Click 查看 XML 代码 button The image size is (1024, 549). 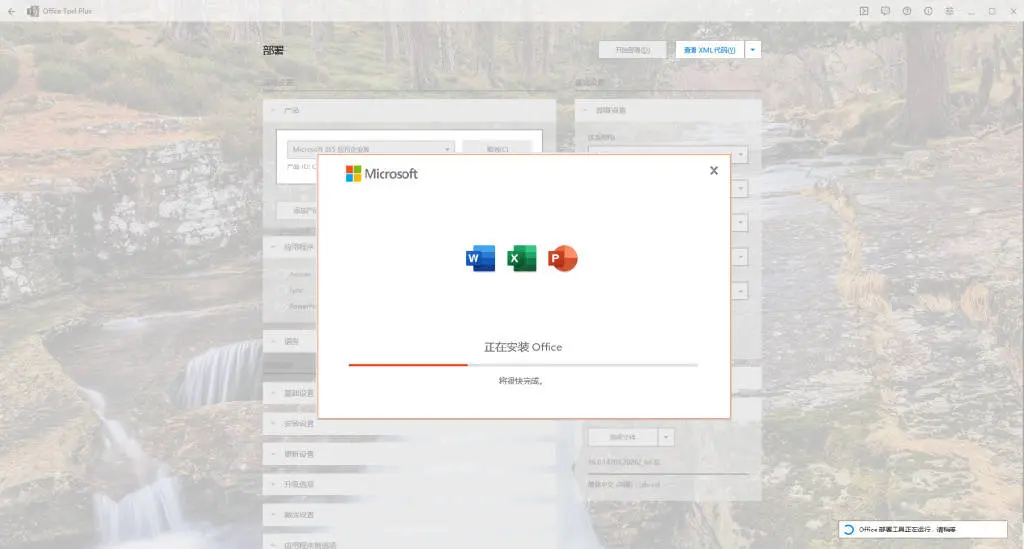(x=709, y=50)
